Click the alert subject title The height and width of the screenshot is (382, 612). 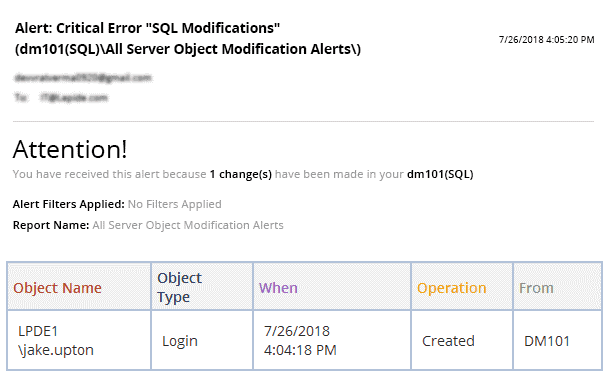coord(188,39)
